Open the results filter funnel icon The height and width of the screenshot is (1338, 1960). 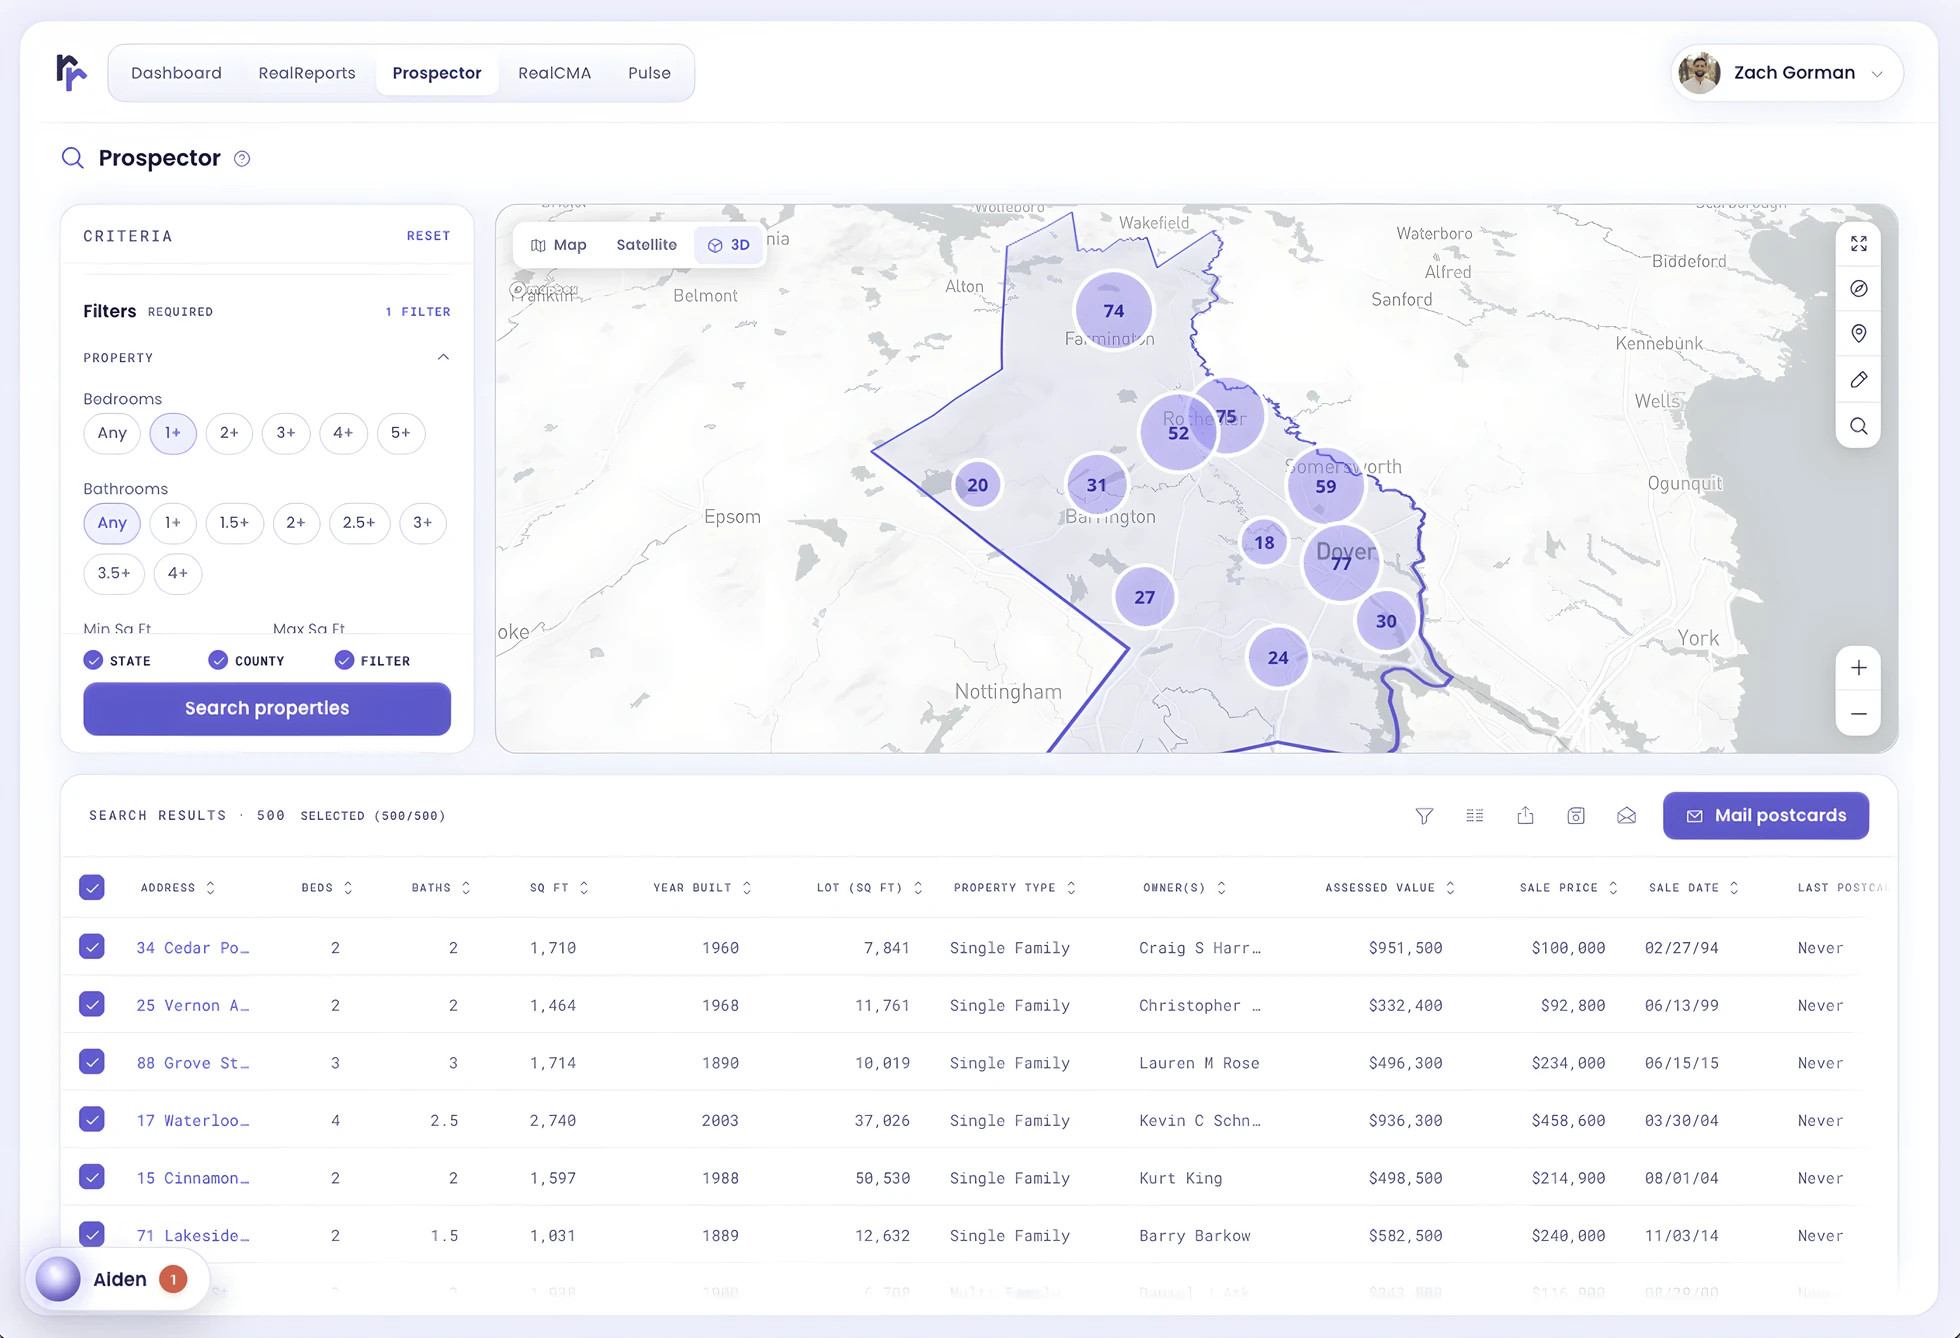[x=1424, y=816]
